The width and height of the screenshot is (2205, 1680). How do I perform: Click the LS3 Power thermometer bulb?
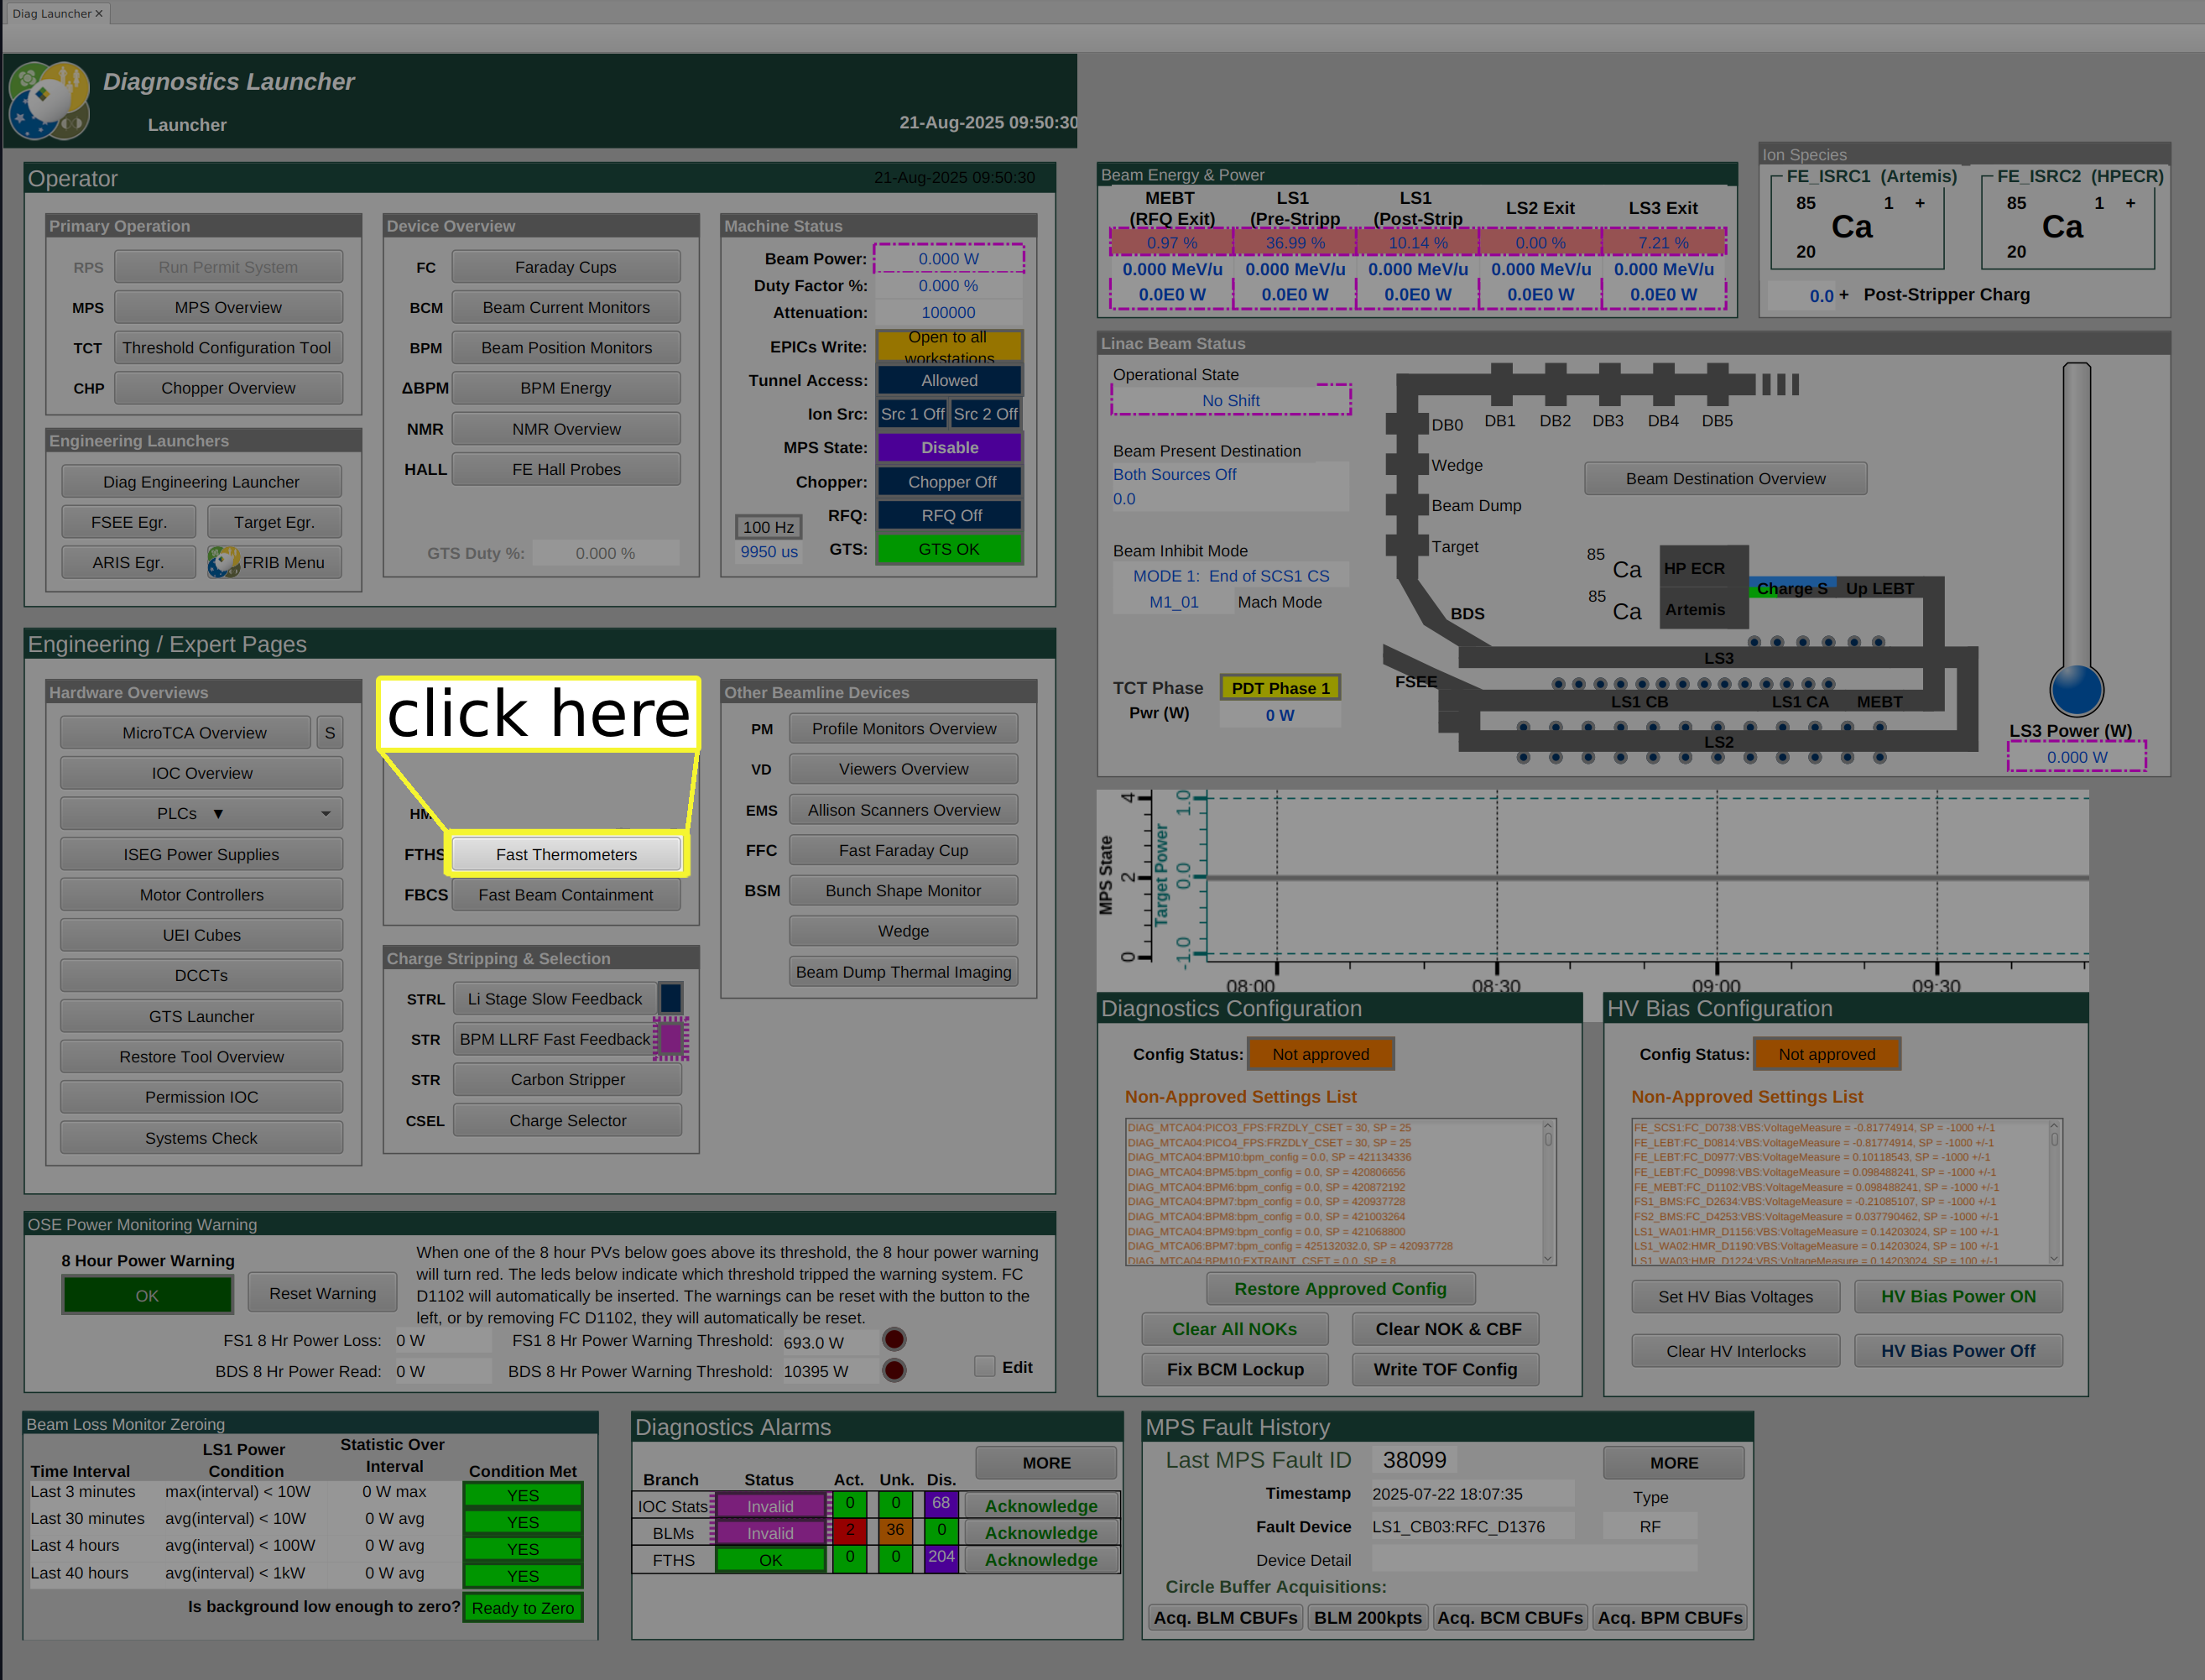click(x=2076, y=690)
